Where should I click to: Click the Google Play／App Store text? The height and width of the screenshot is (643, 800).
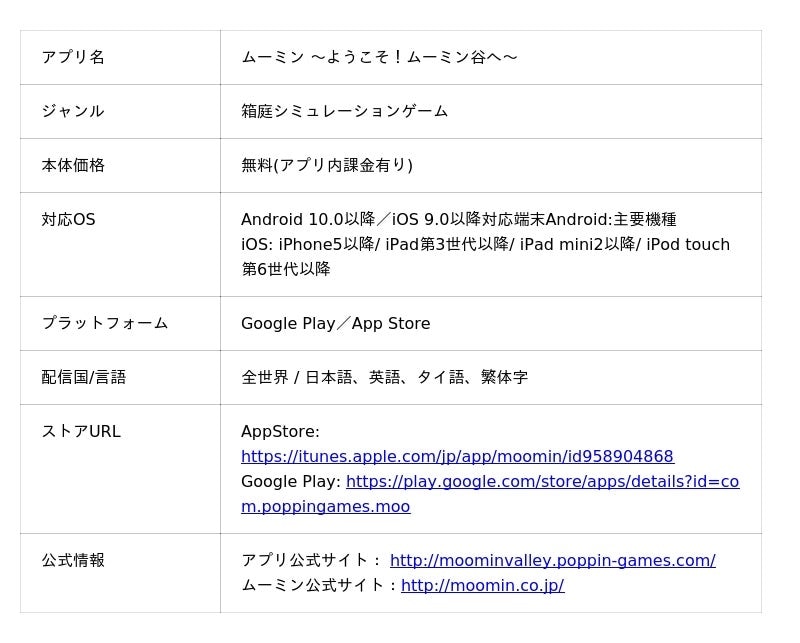(x=336, y=324)
